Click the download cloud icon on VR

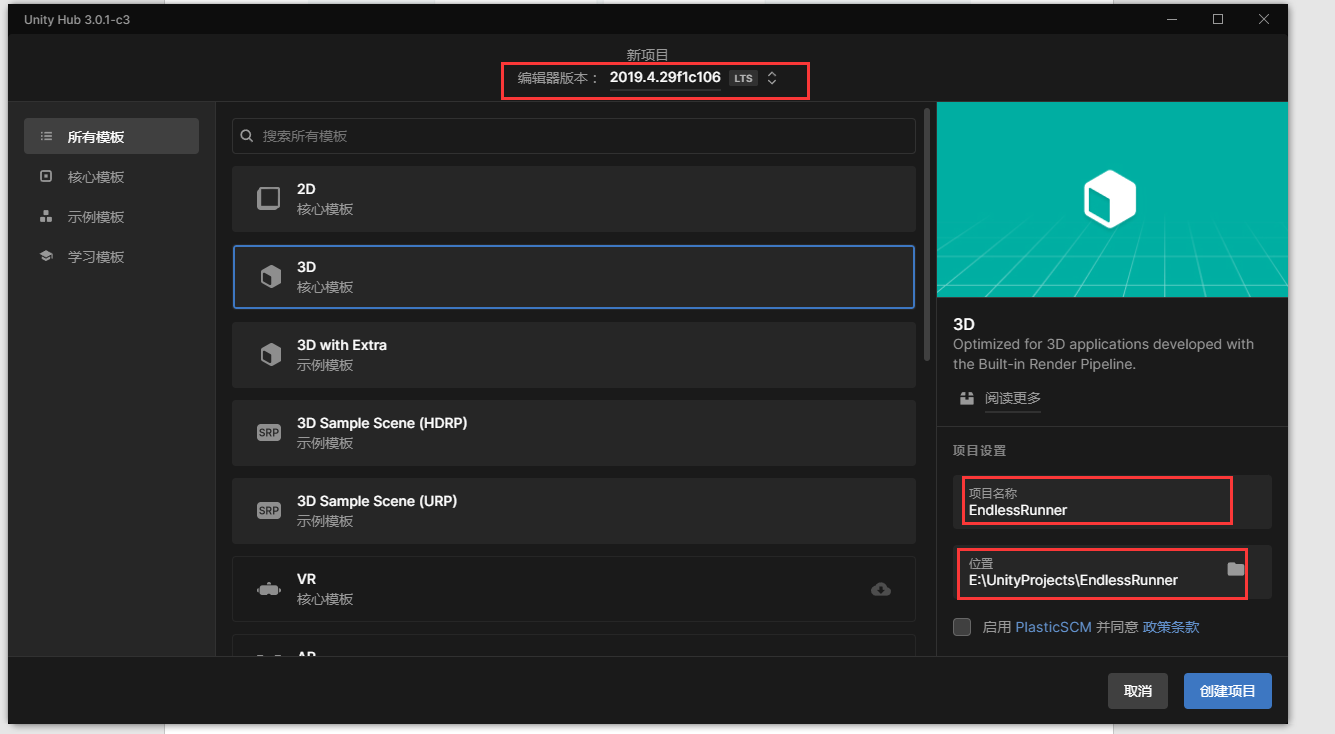pos(881,589)
